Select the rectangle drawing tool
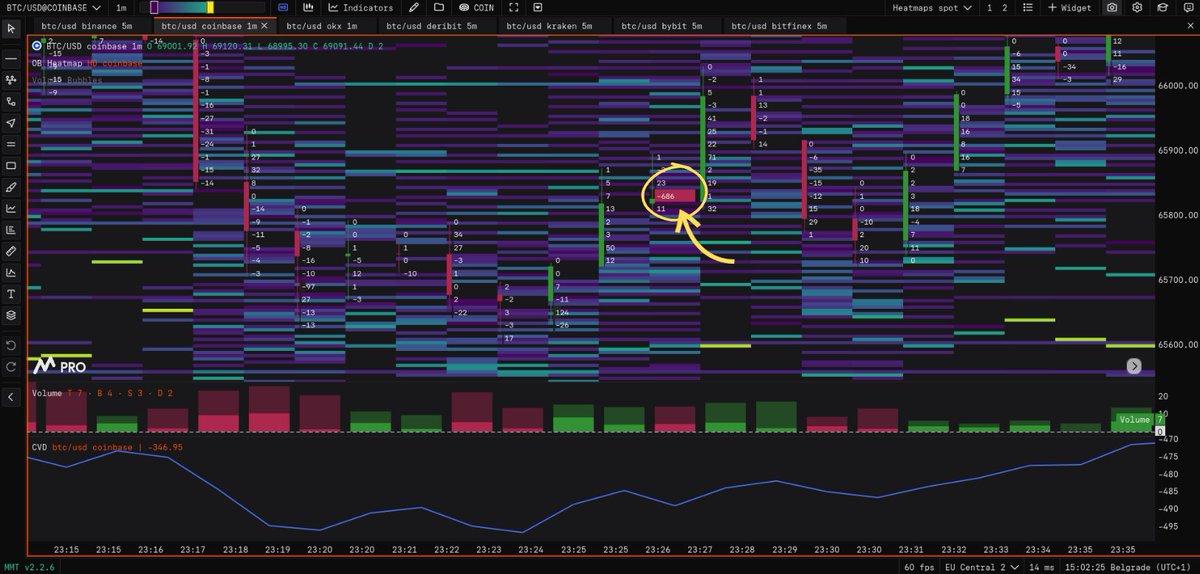 11,165
